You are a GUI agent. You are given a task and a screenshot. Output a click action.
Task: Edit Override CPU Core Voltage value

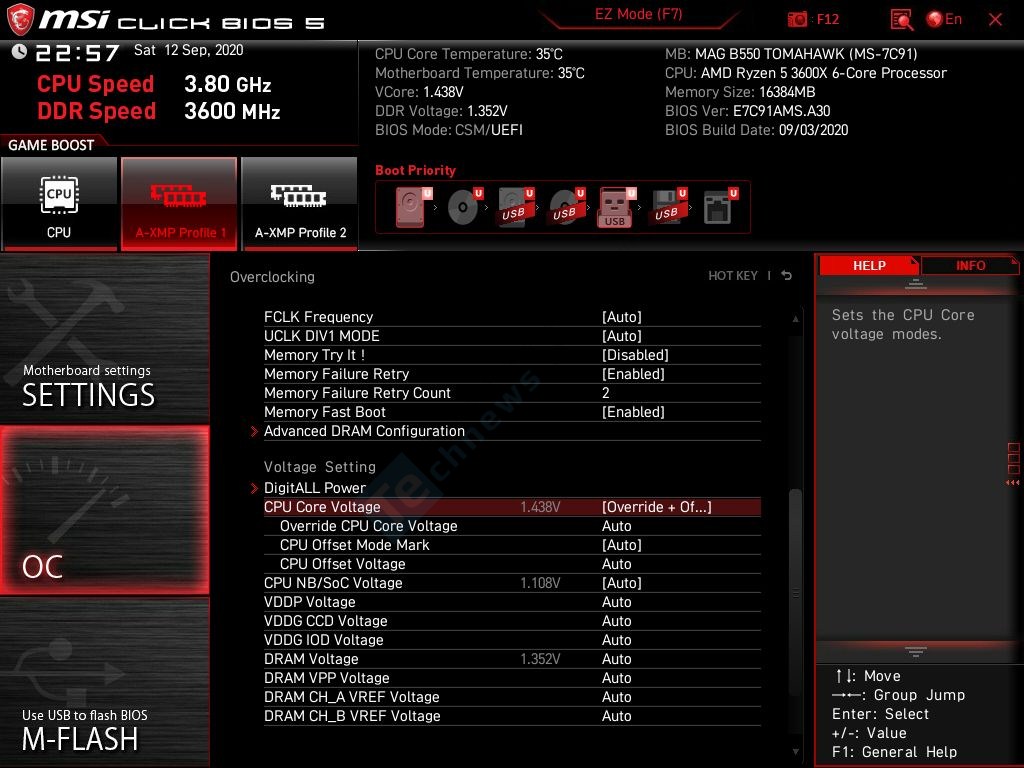point(616,526)
